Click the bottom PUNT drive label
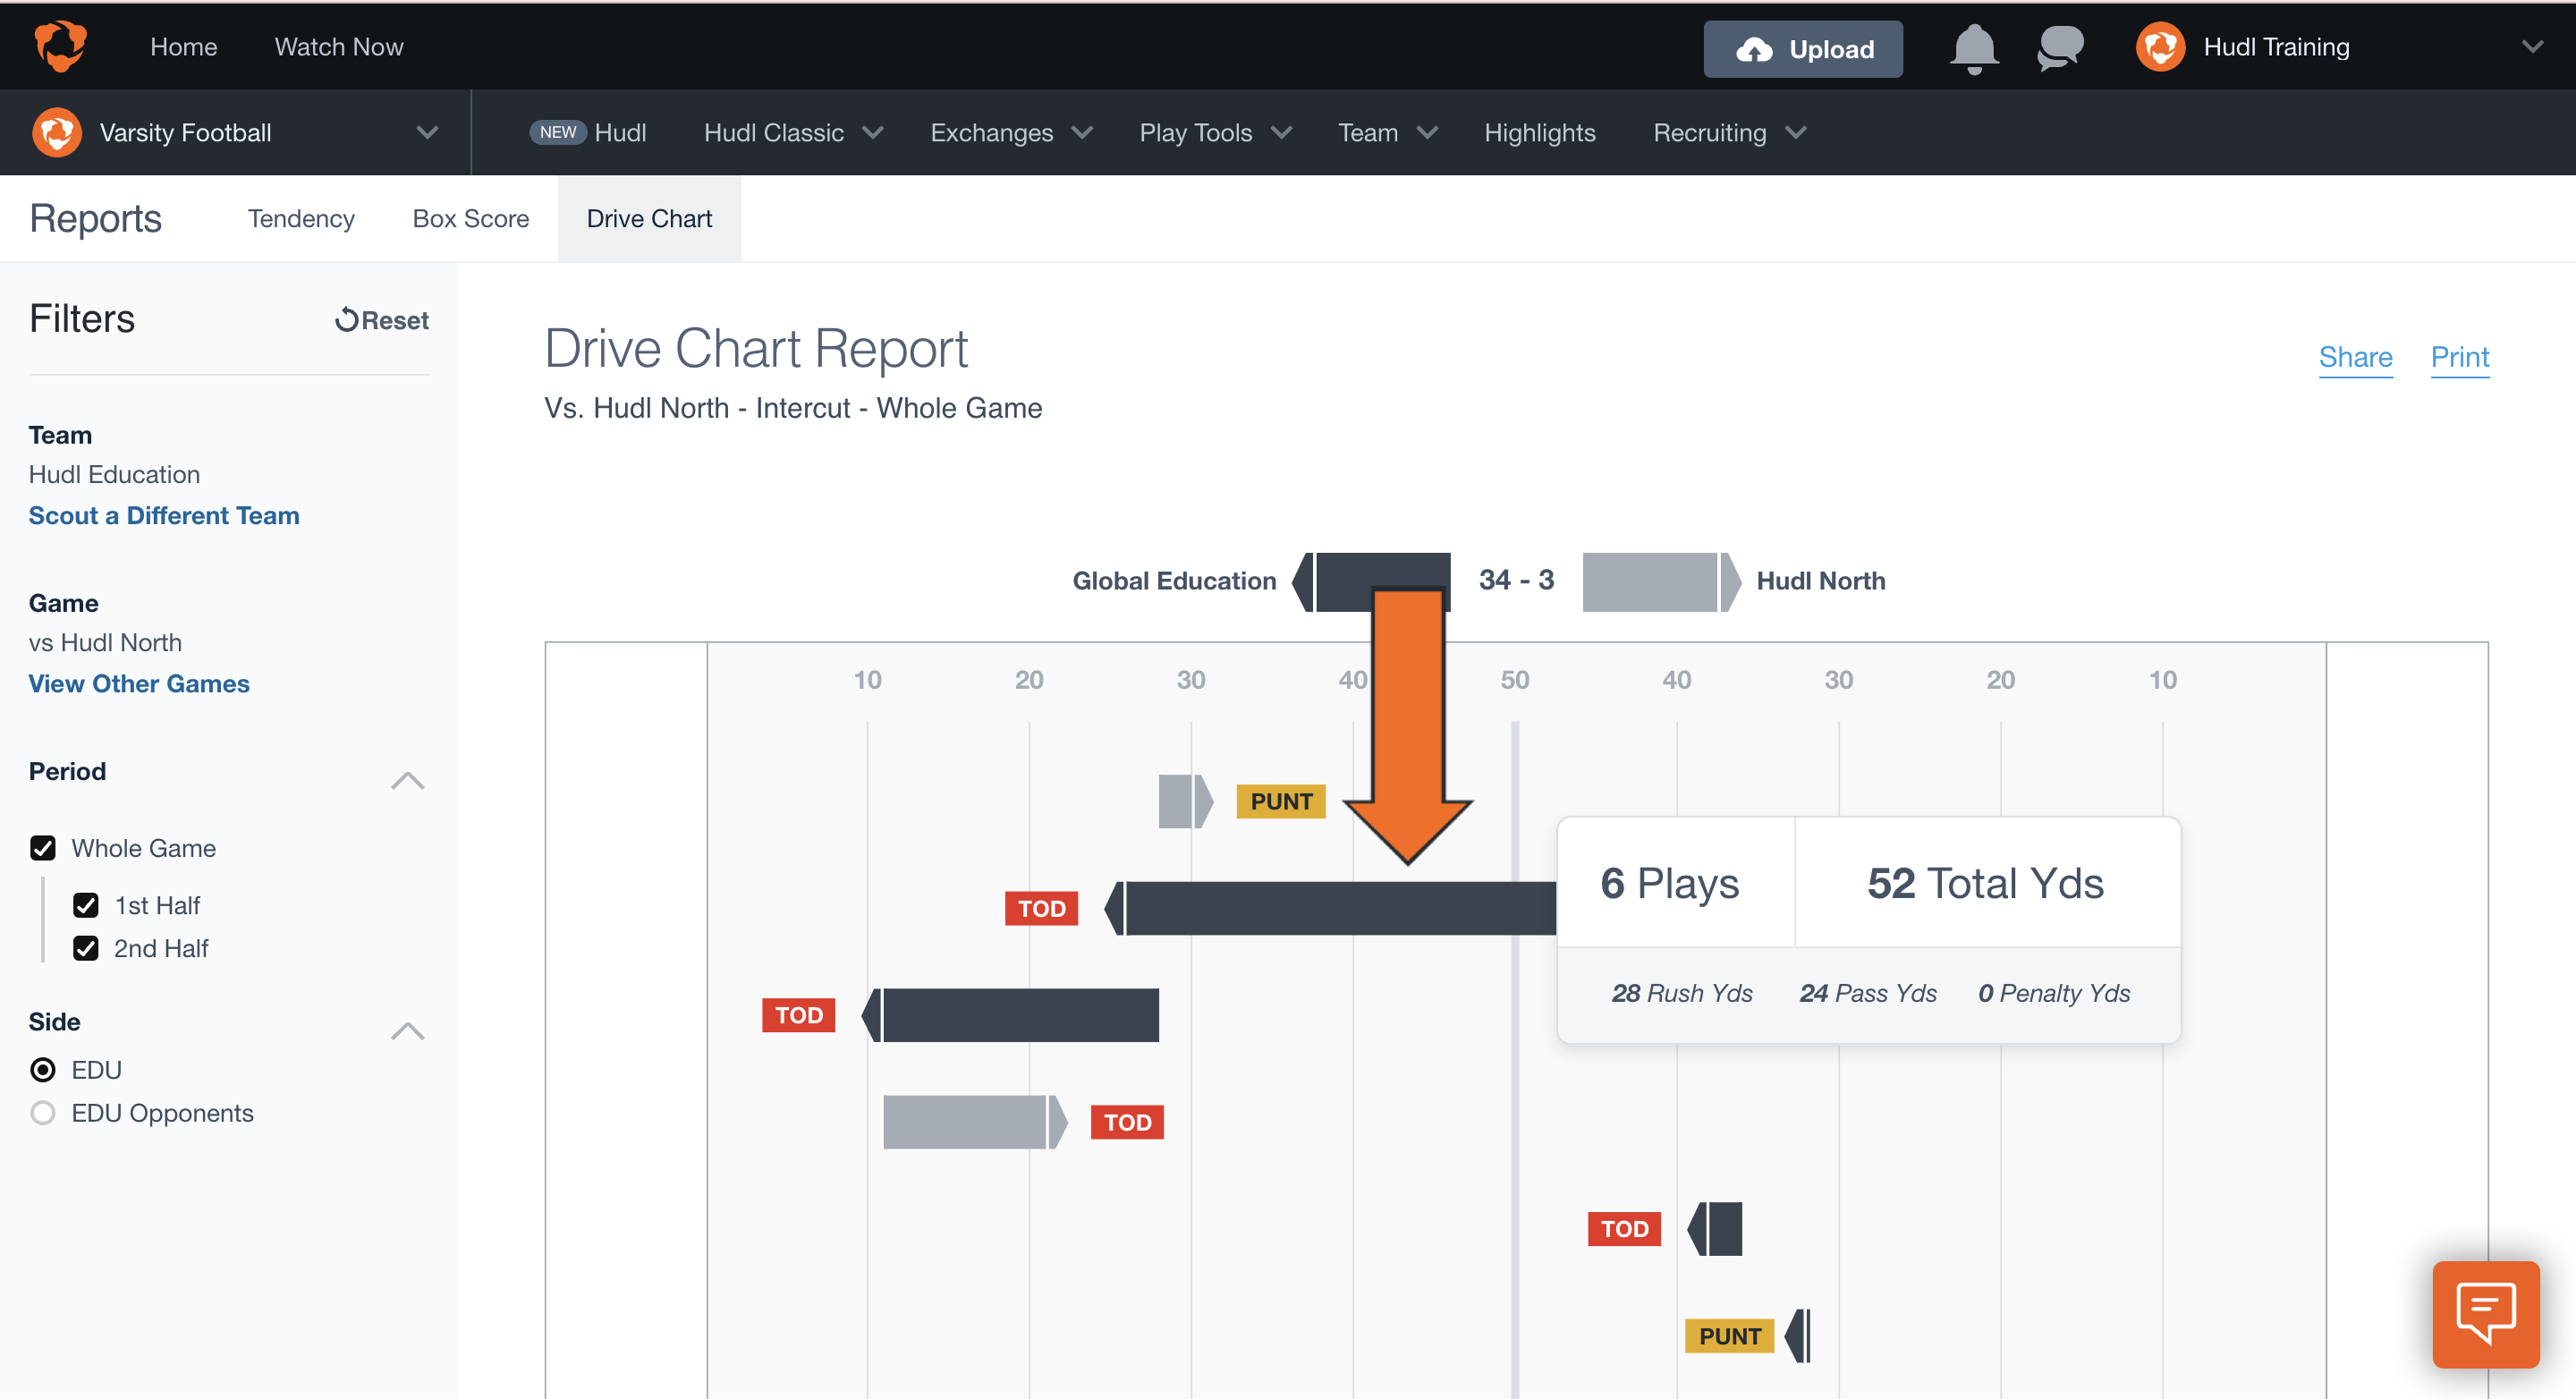Viewport: 2576px width, 1399px height. pyautogui.click(x=1729, y=1336)
